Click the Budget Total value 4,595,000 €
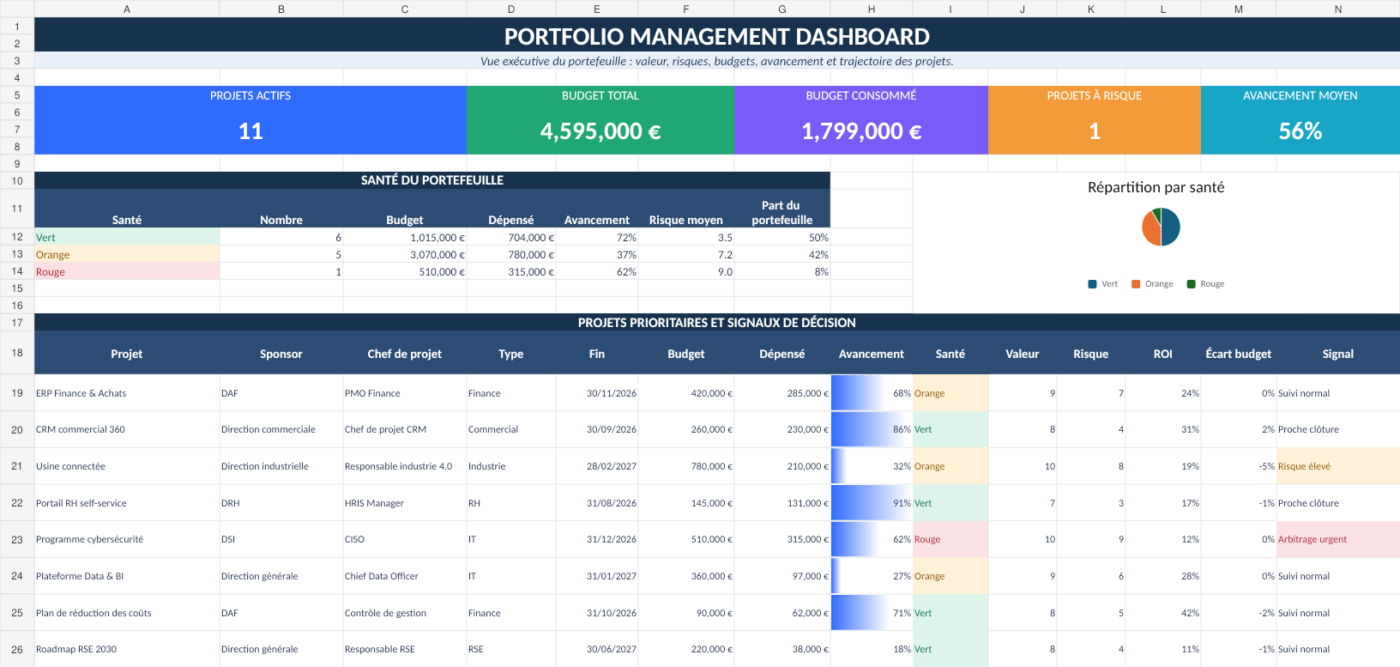The width and height of the screenshot is (1400, 667). point(600,131)
